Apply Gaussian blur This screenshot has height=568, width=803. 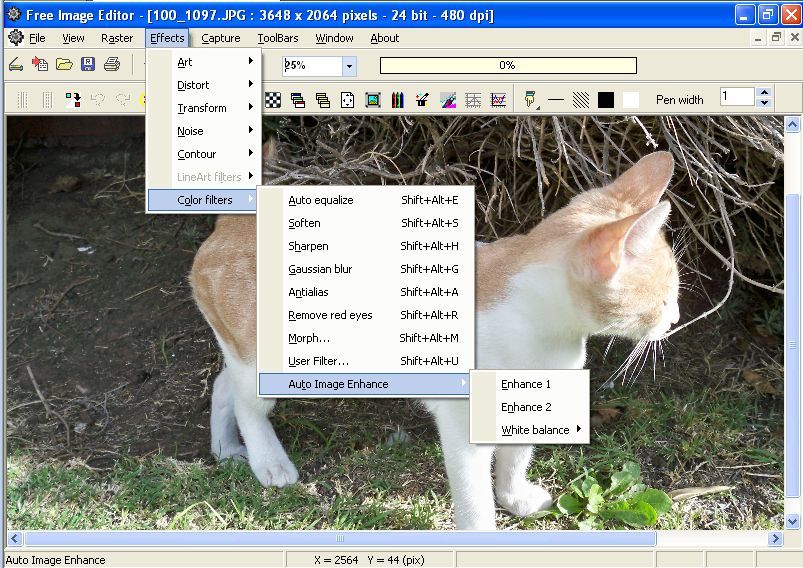[367, 269]
